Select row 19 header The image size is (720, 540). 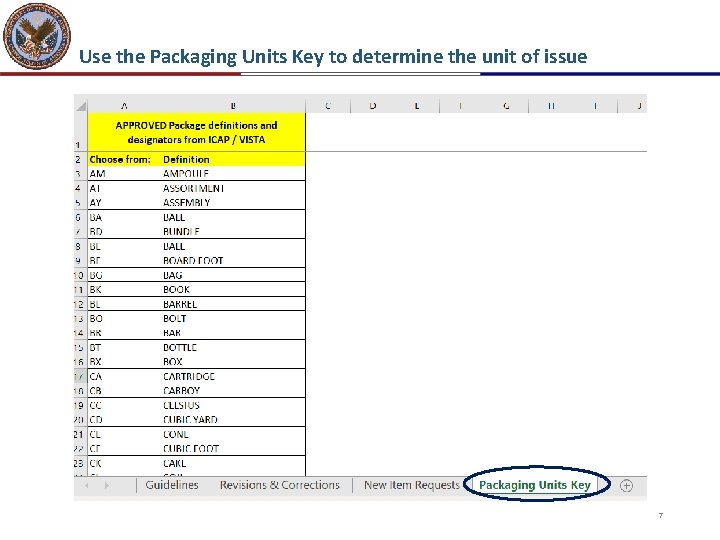click(x=80, y=405)
